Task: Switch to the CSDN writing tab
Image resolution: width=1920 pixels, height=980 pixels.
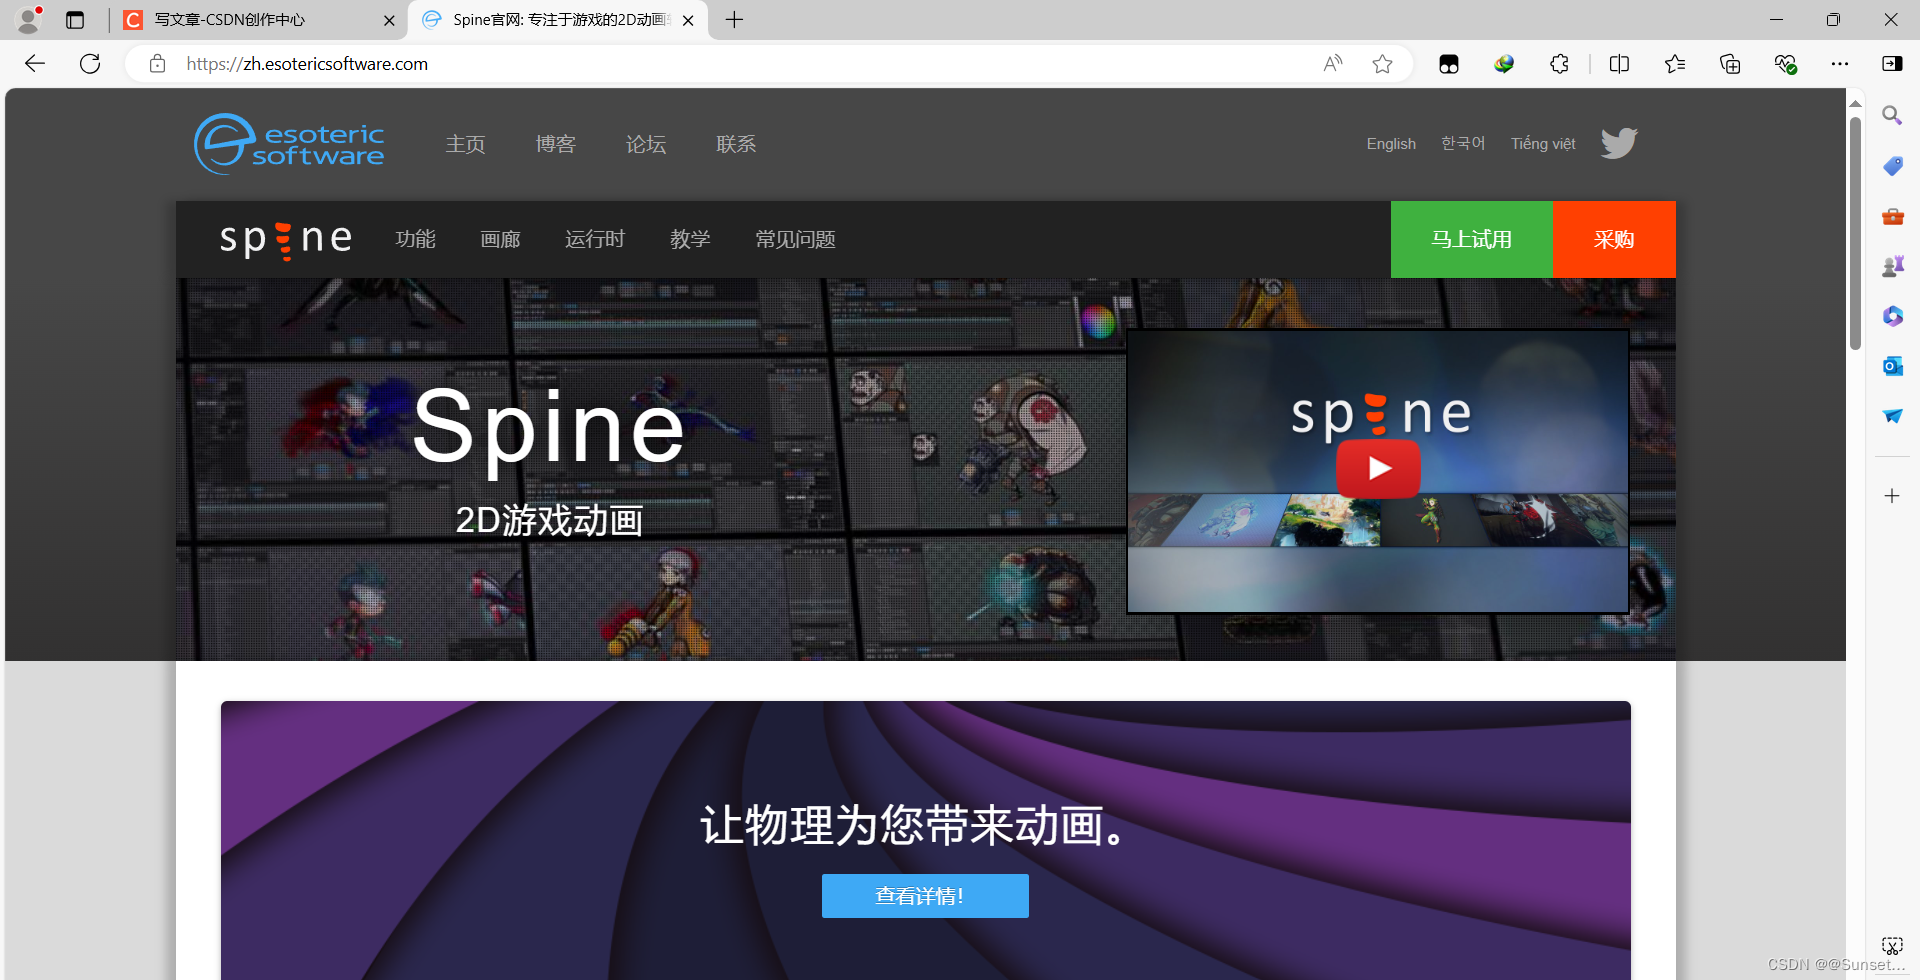Action: pyautogui.click(x=260, y=20)
